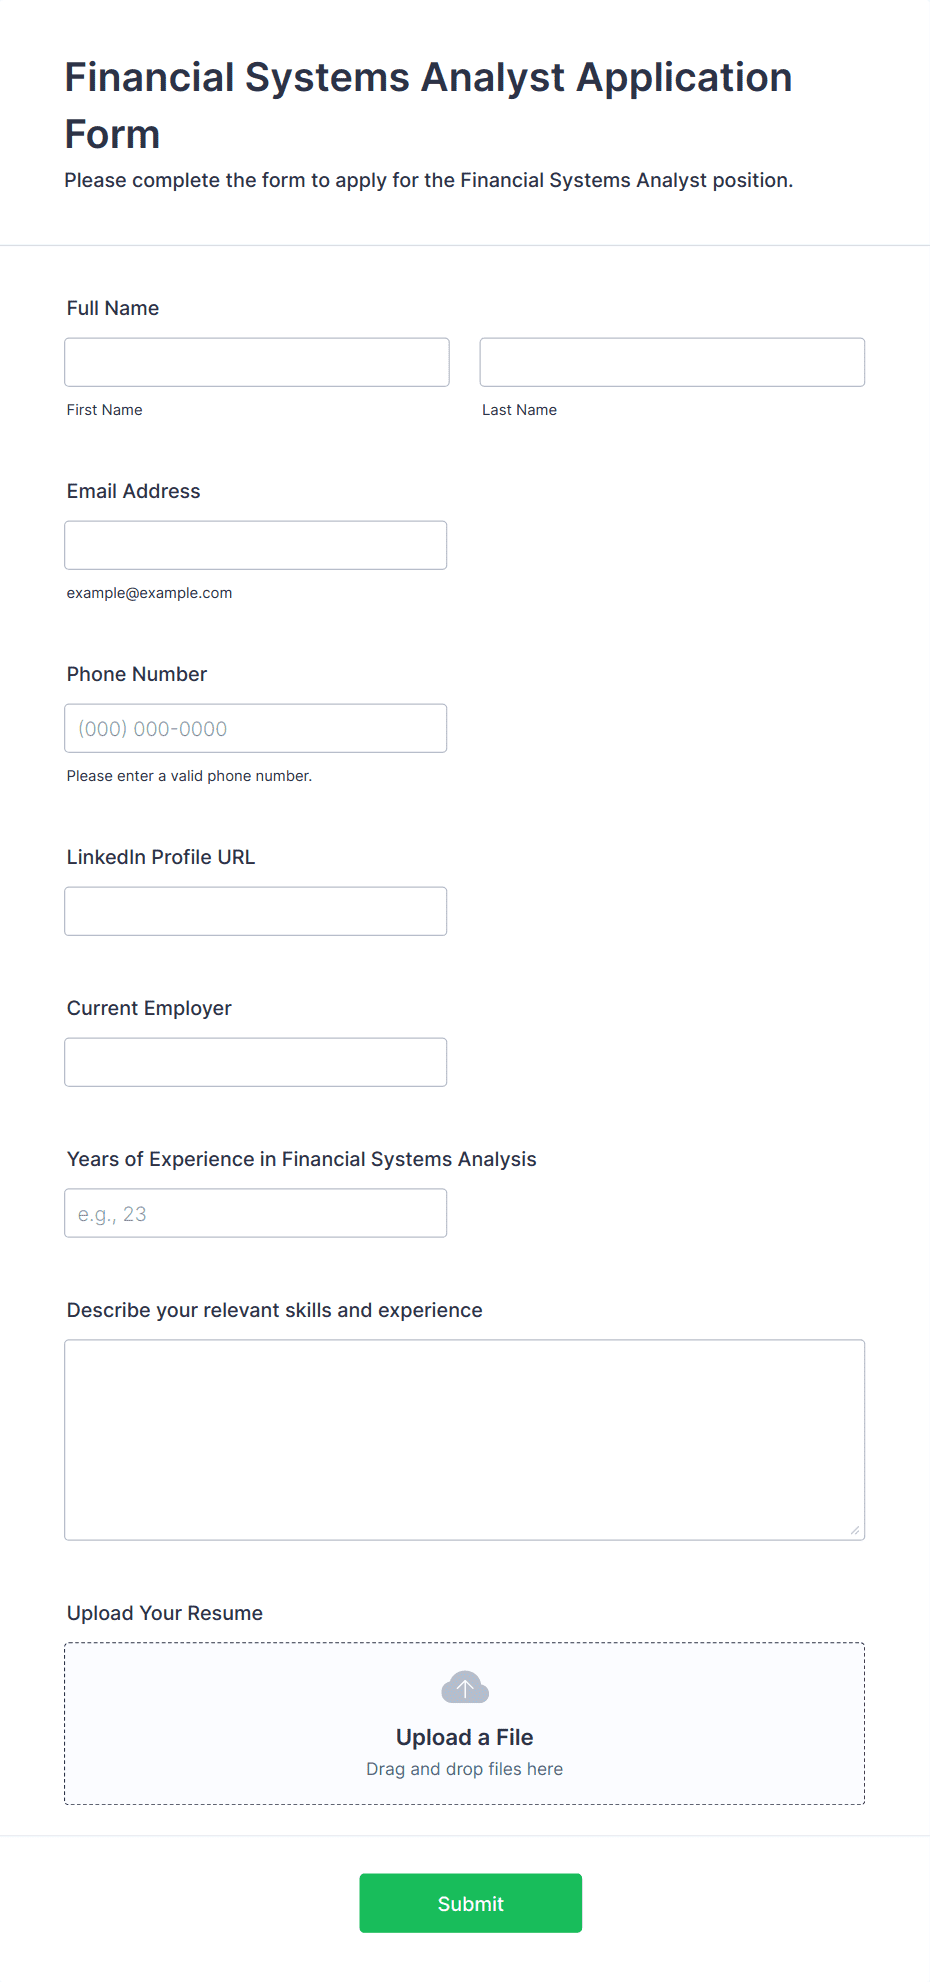This screenshot has height=1982, width=930.
Task: Click the Phone Number label
Action: [x=137, y=674]
